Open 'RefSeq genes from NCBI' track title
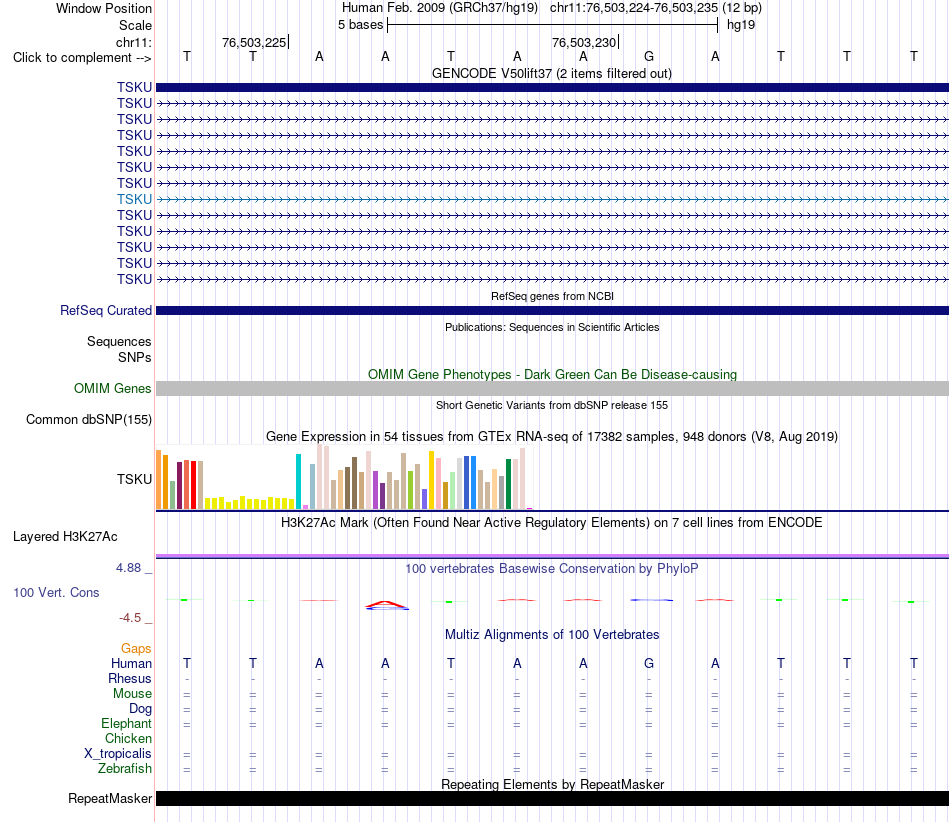This screenshot has width=950, height=822. click(552, 296)
